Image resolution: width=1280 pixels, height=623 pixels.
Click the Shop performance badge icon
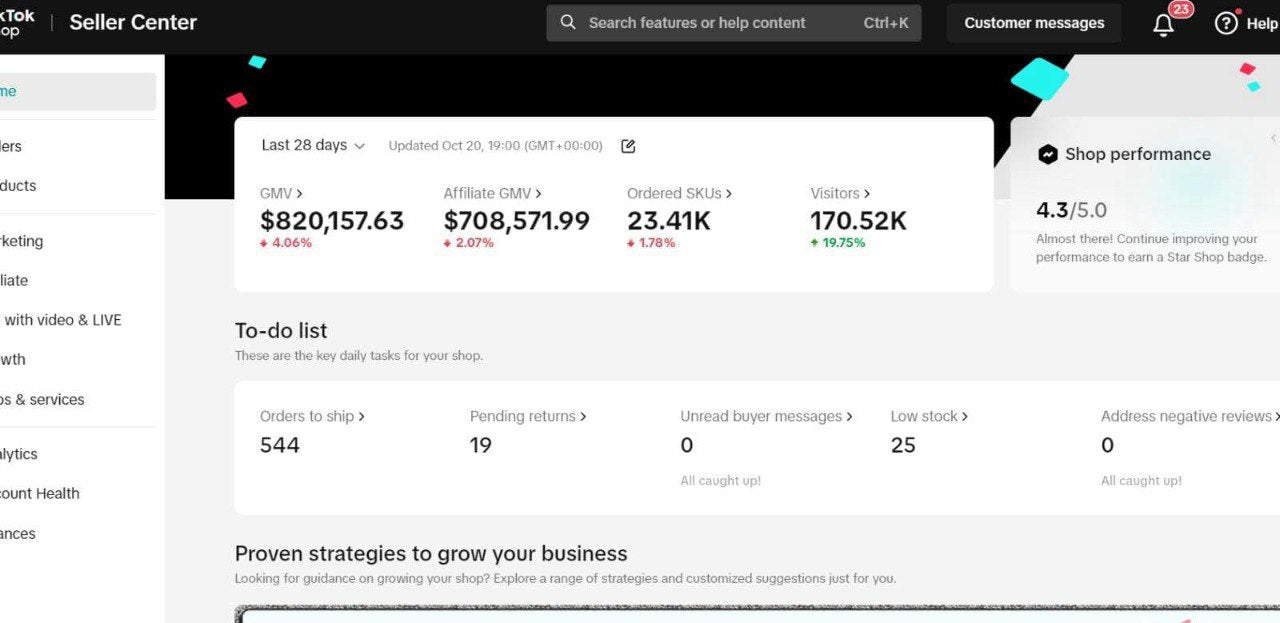pos(1047,154)
